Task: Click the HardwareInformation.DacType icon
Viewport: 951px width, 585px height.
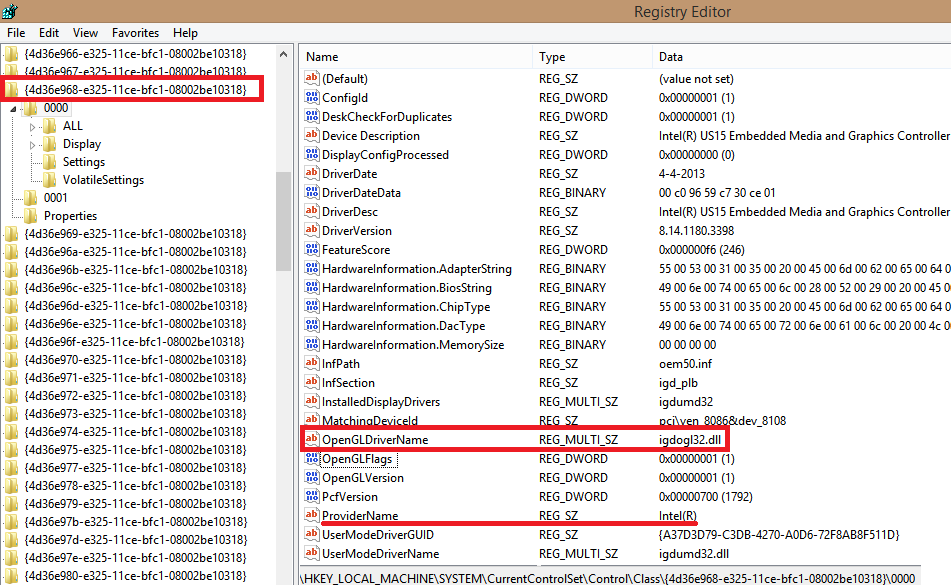Action: click(x=312, y=325)
